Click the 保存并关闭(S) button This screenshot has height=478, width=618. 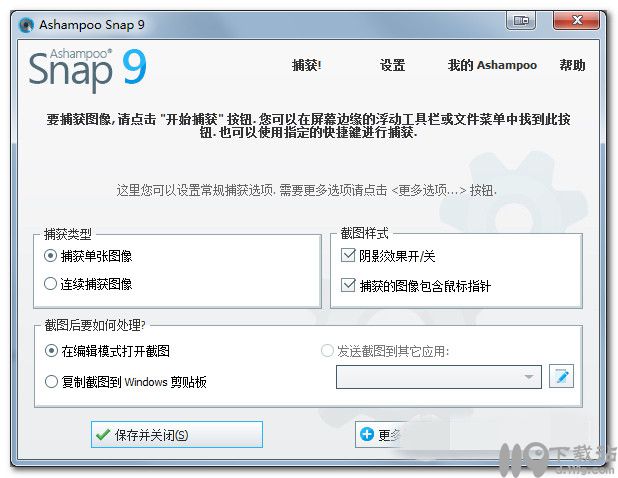coord(177,434)
